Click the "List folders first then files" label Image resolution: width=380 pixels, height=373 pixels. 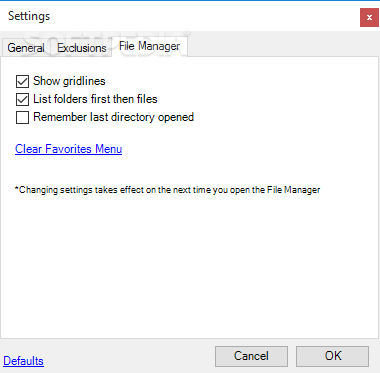point(95,99)
